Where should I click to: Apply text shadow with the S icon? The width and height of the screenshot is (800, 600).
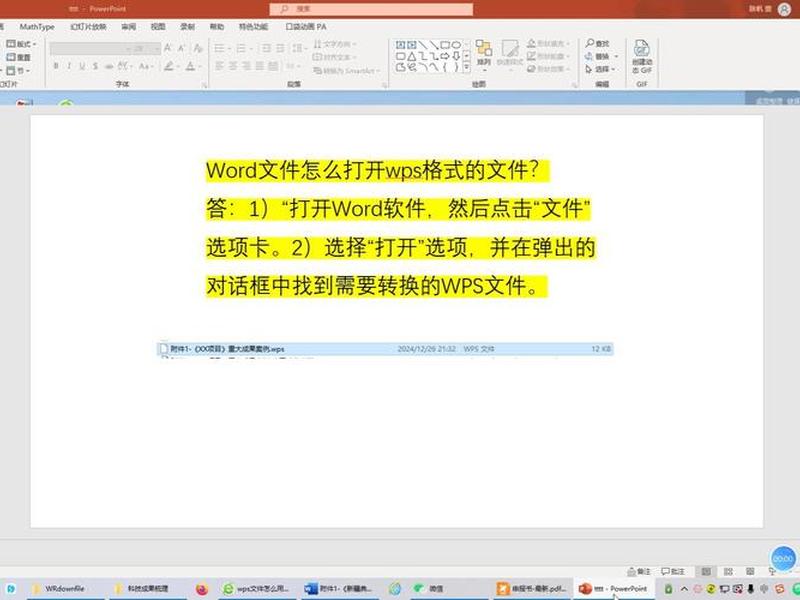tap(95, 66)
